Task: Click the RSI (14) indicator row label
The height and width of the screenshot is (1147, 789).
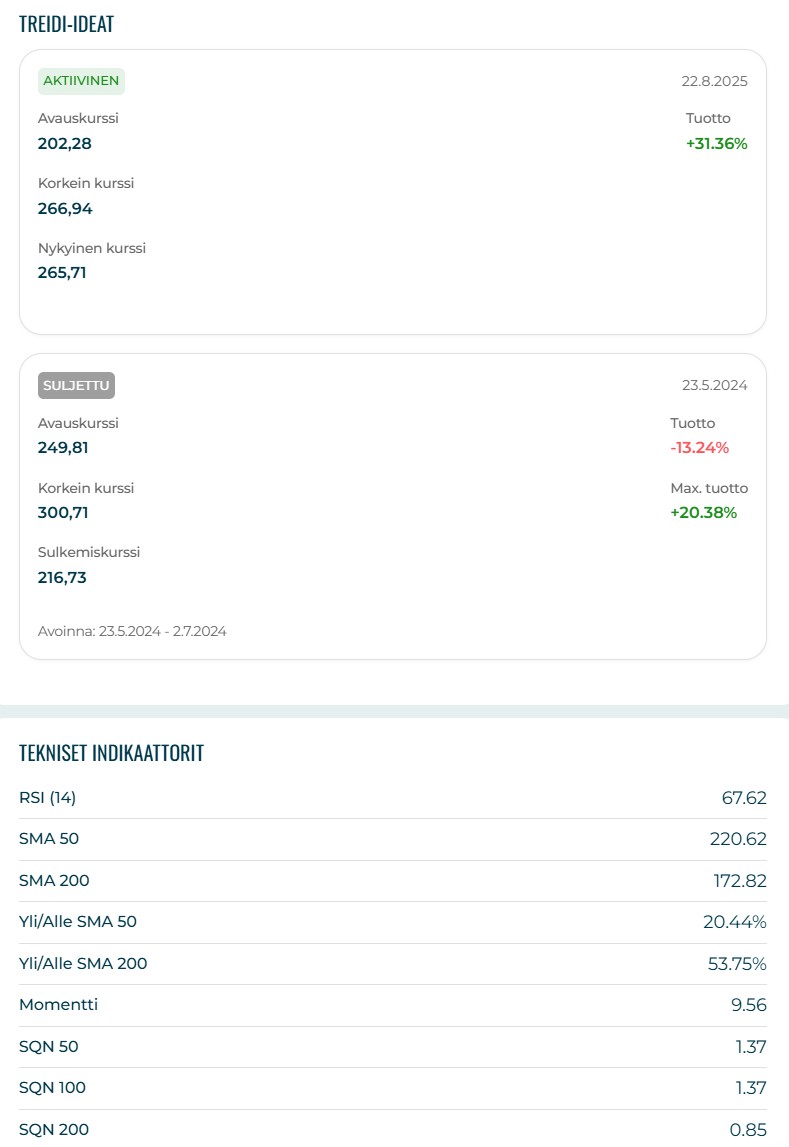Action: click(47, 797)
